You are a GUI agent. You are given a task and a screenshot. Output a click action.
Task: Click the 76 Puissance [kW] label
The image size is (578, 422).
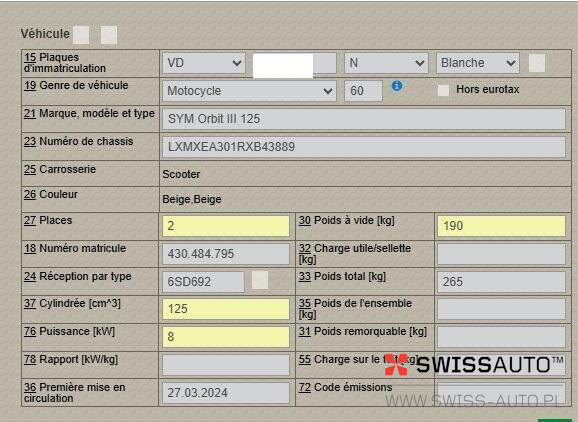[69, 331]
